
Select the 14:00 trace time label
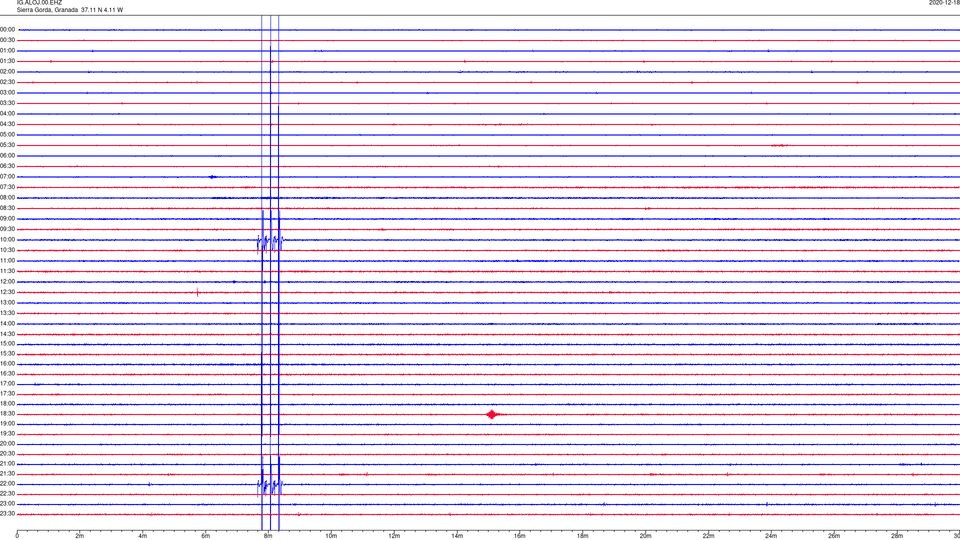point(7,324)
